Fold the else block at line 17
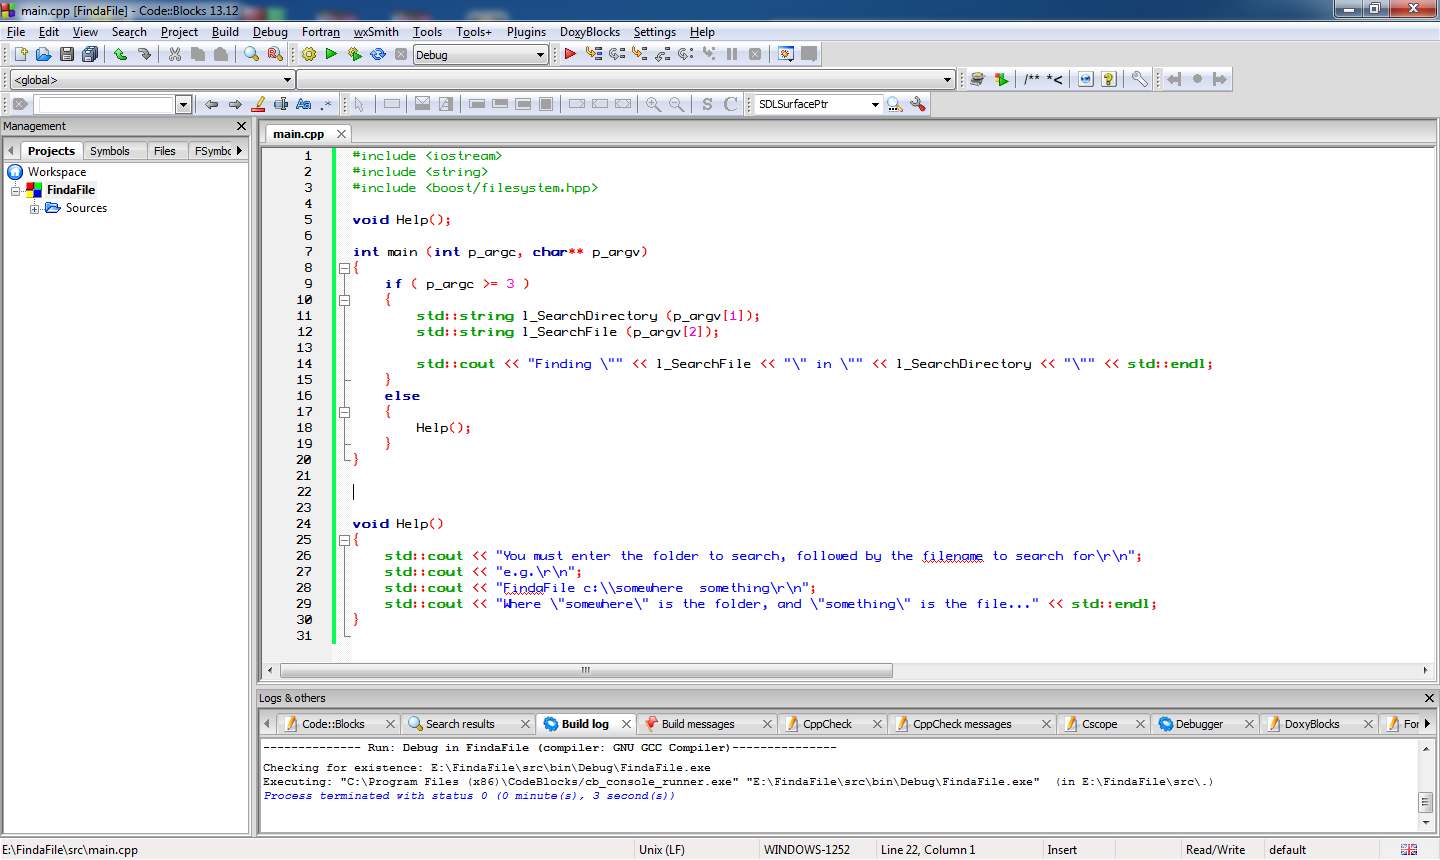Image resolution: width=1440 pixels, height=860 pixels. (x=344, y=412)
